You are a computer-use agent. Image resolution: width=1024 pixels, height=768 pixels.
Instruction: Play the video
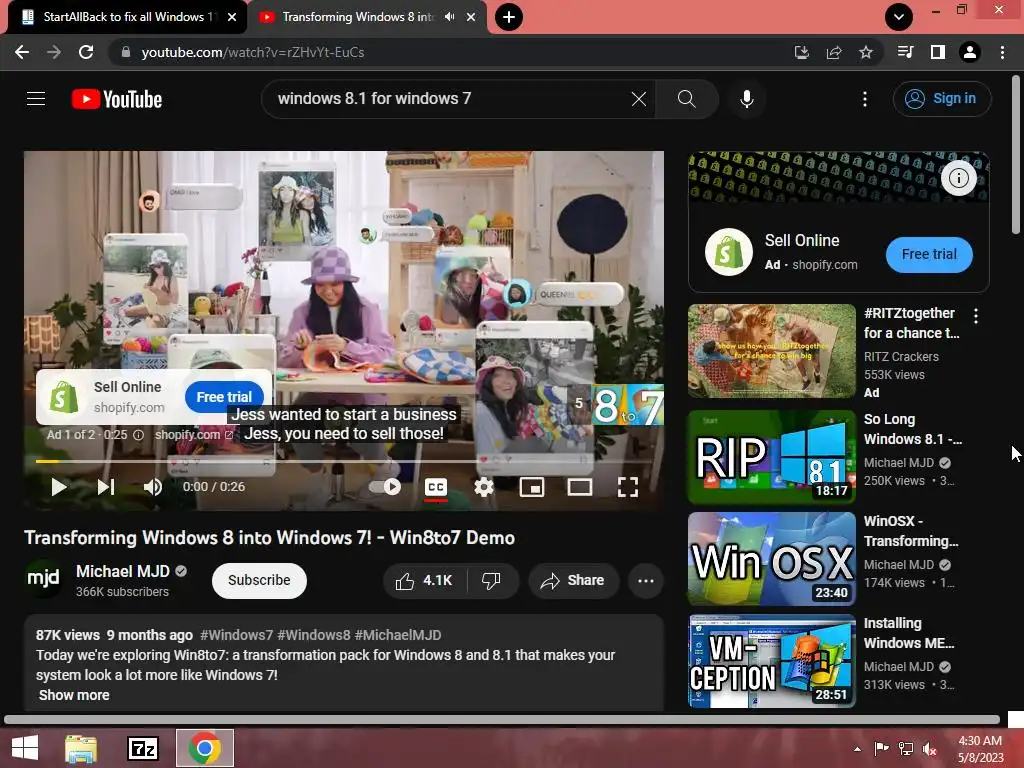coord(59,487)
